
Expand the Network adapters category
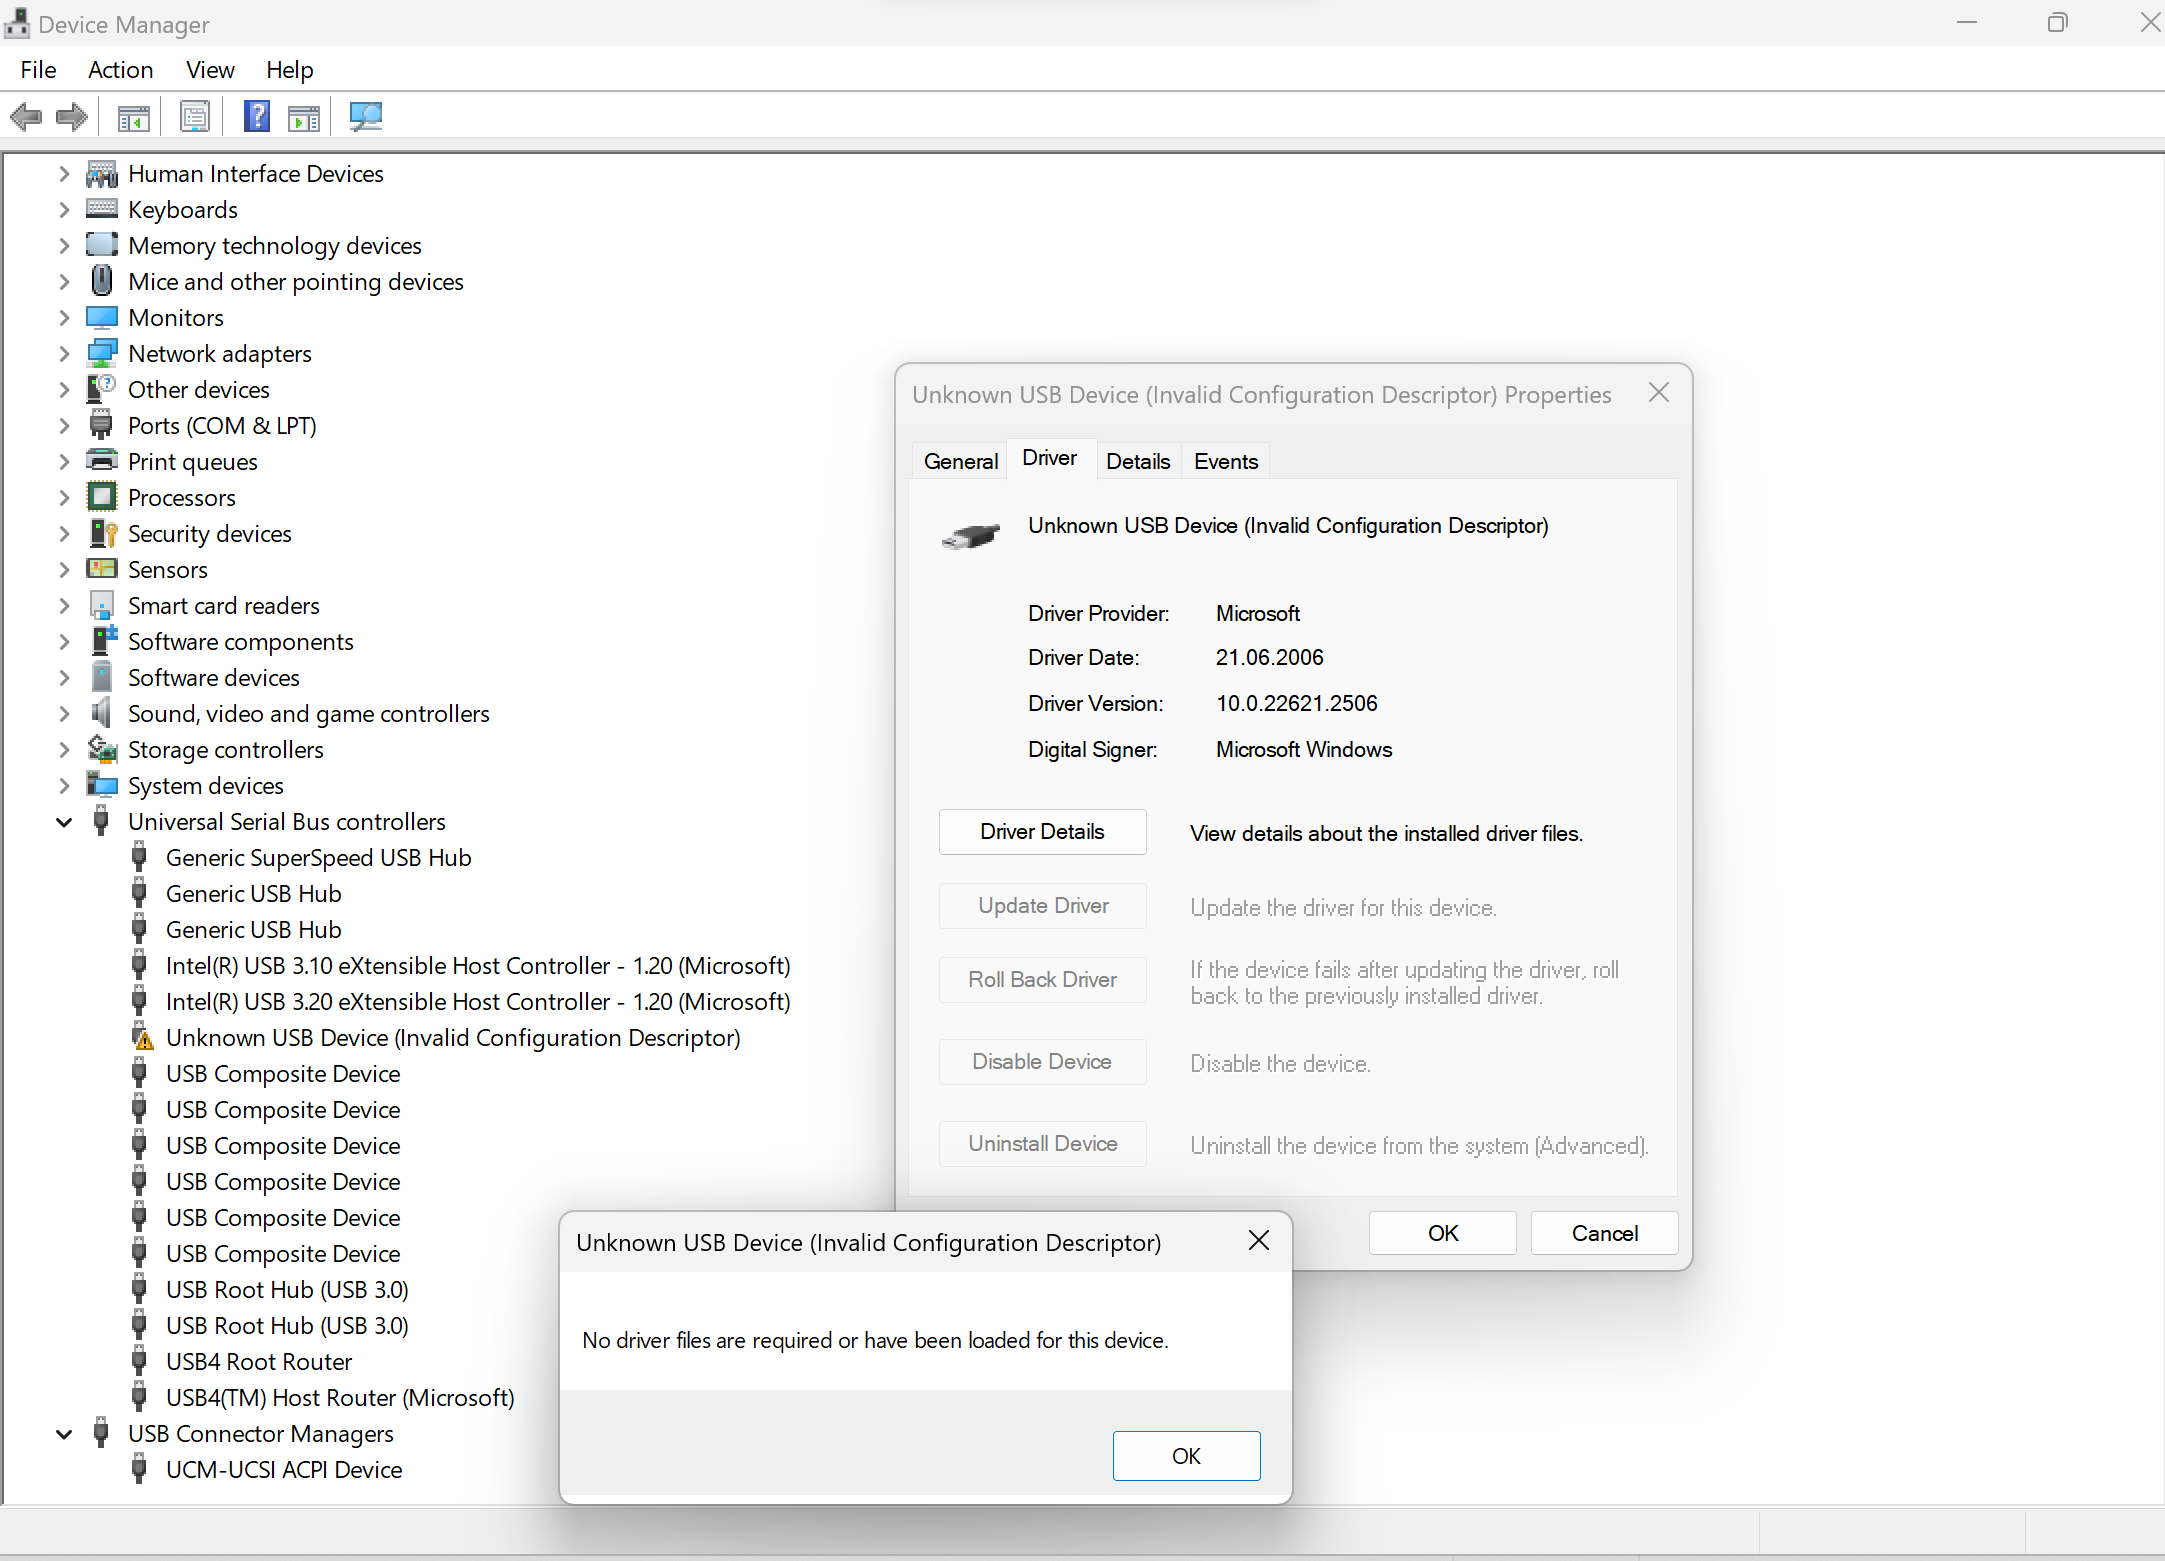[64, 354]
